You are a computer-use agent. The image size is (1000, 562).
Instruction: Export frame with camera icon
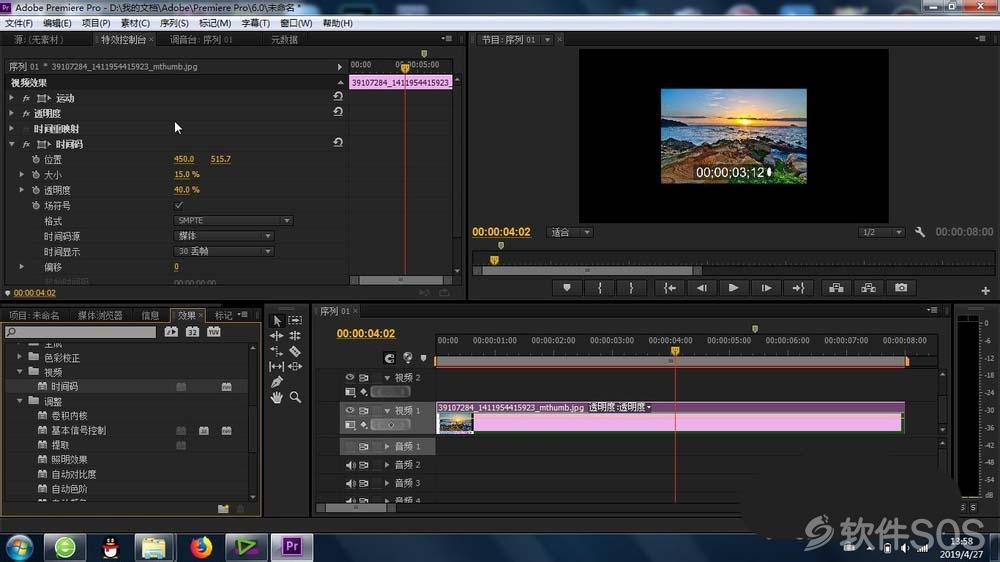point(901,288)
